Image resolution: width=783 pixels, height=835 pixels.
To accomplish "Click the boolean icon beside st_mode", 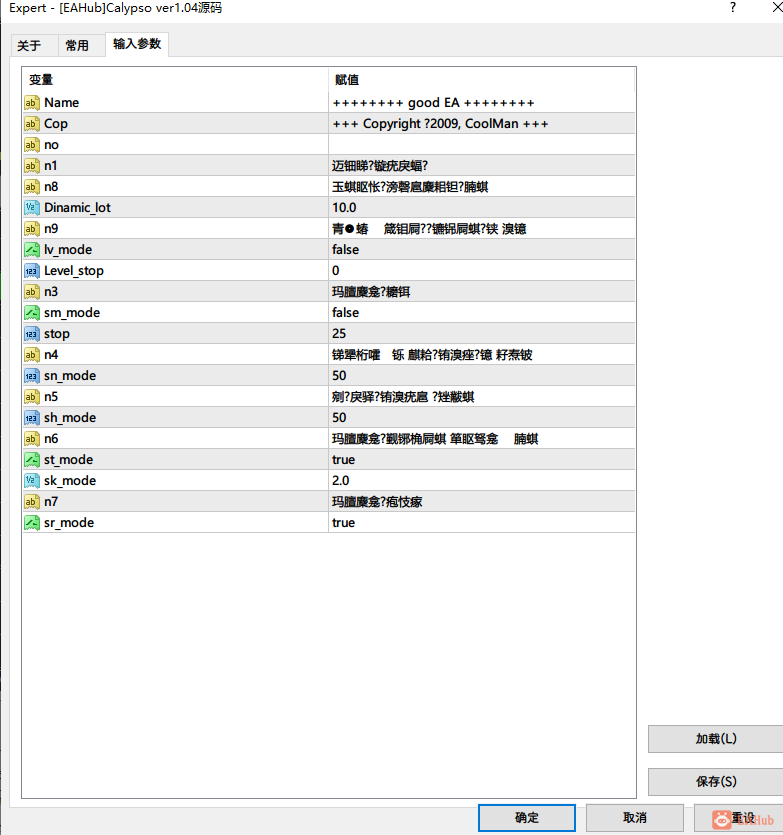I will coord(32,460).
